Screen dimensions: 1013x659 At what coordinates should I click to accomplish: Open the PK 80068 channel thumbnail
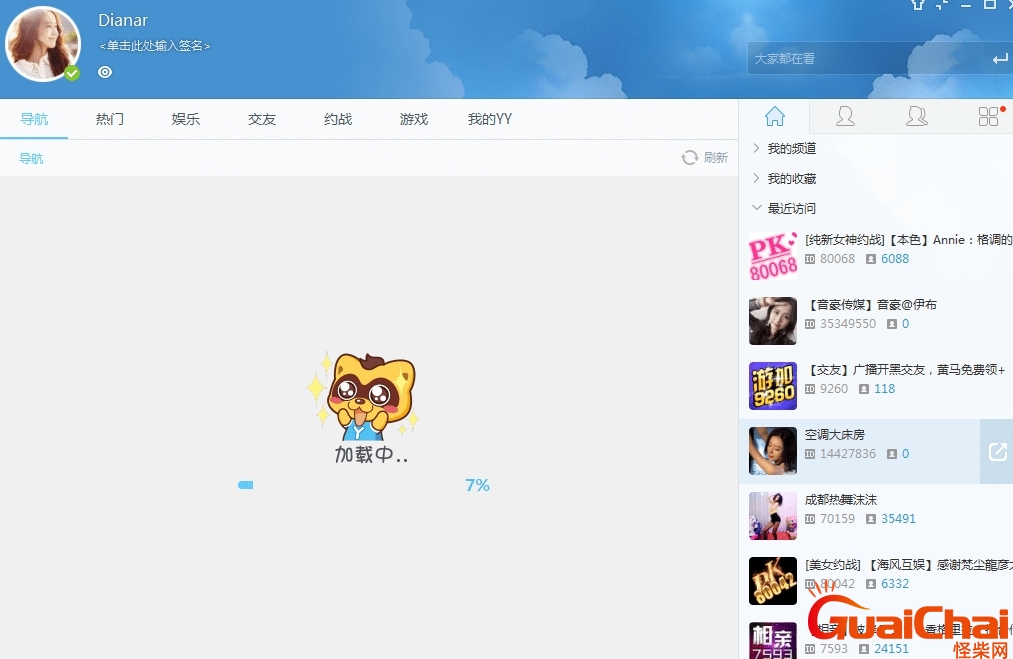point(773,256)
